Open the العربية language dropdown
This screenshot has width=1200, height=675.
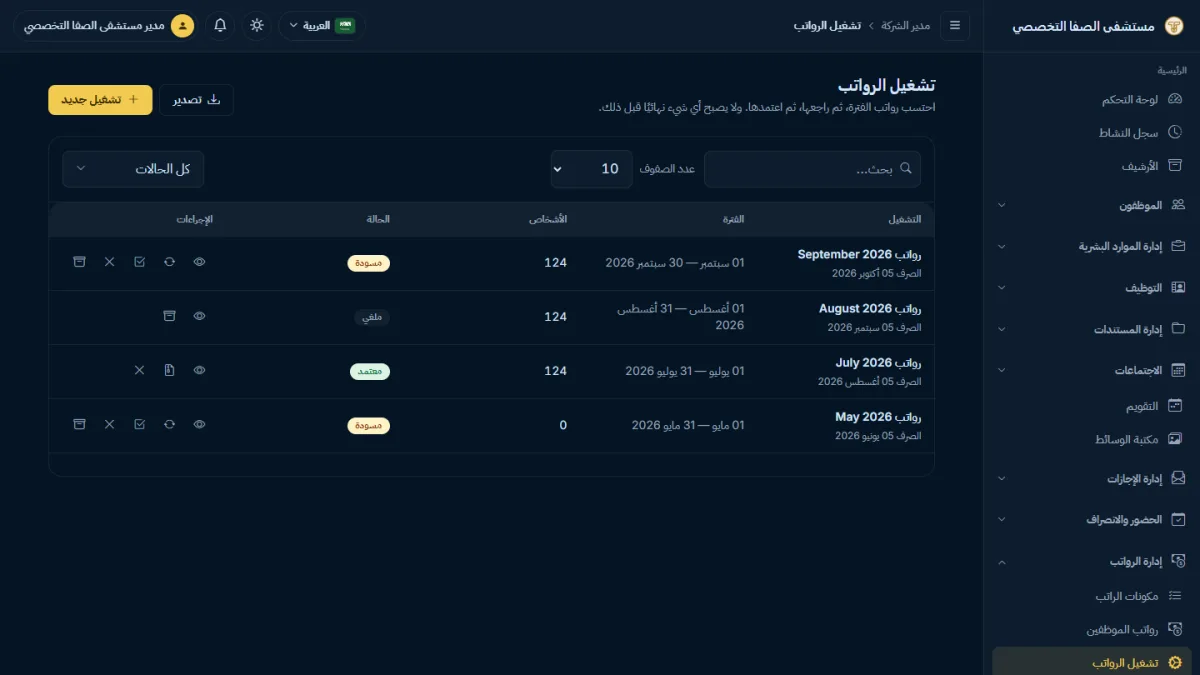click(322, 25)
